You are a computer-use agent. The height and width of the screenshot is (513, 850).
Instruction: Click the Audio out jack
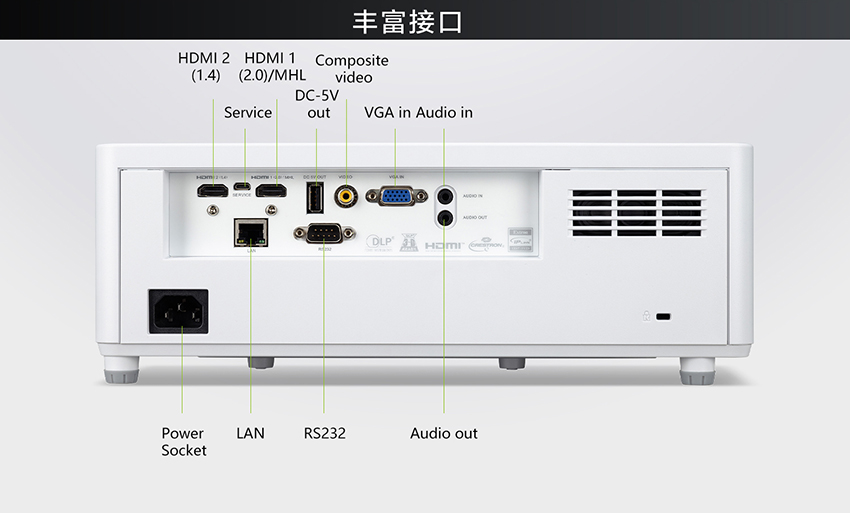pos(445,217)
